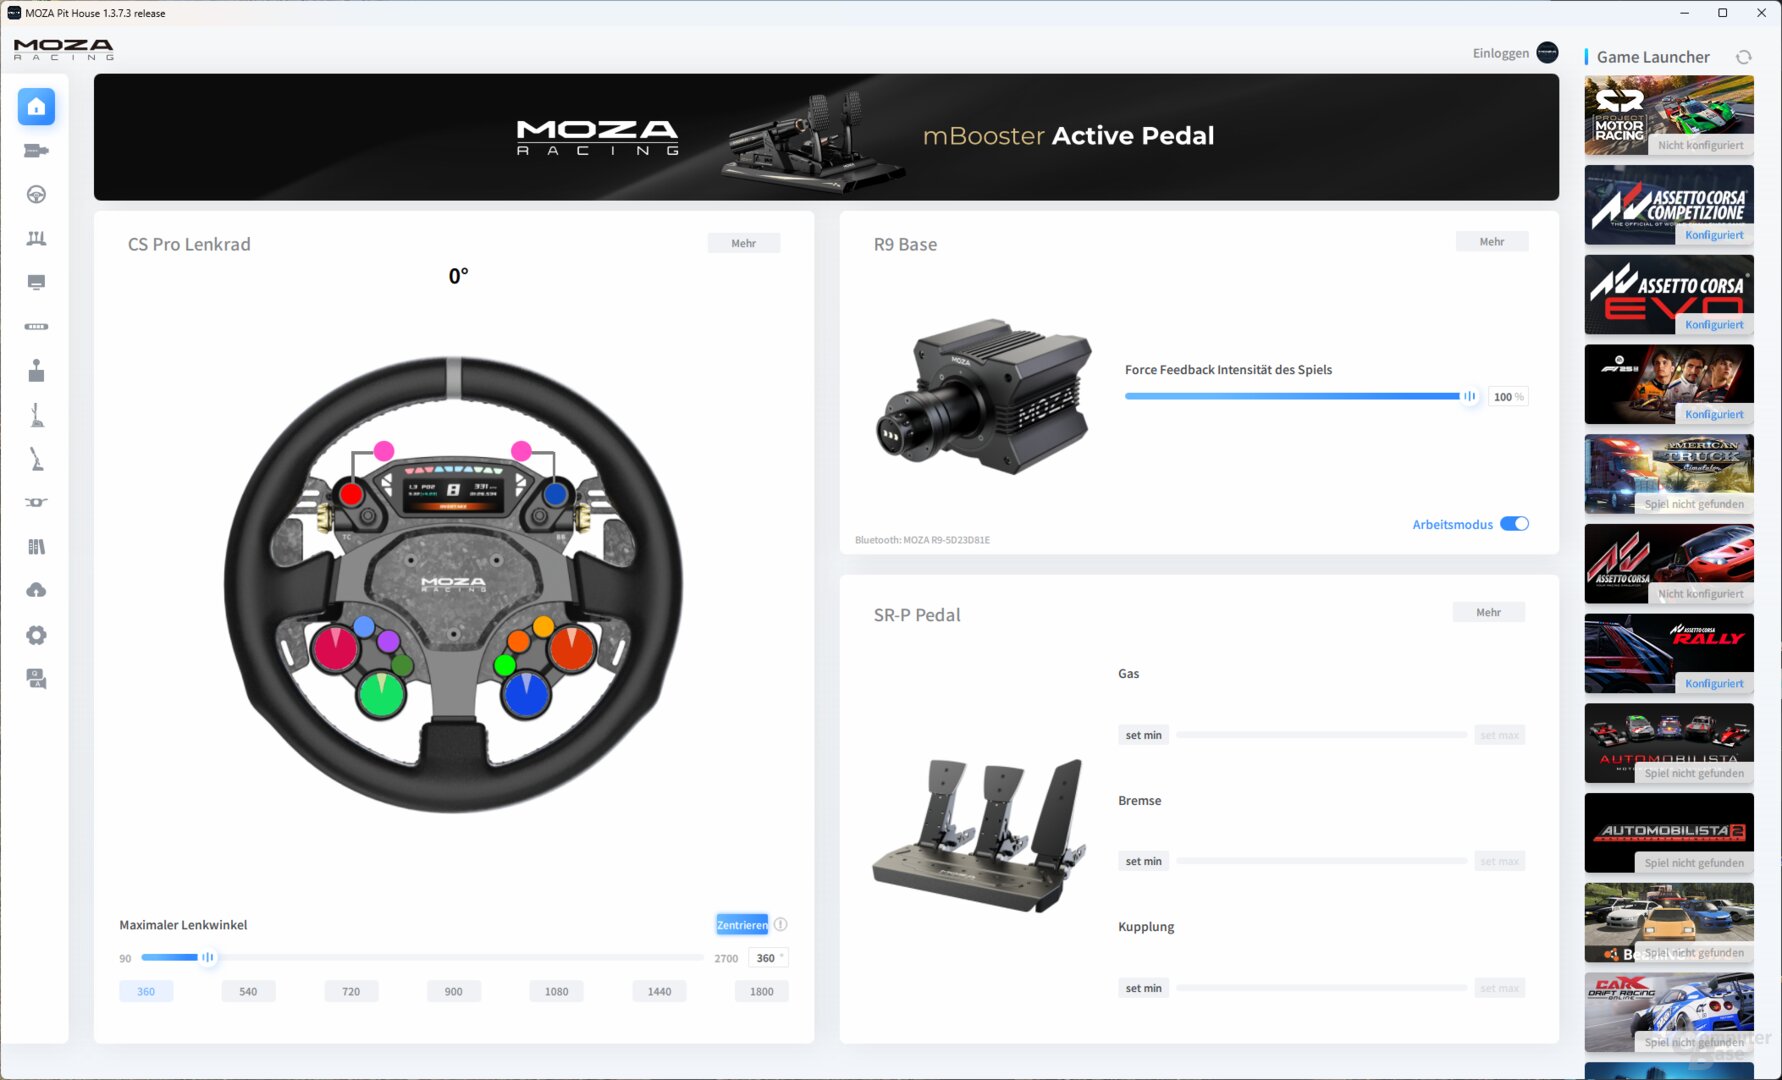Open the first Automobilista game thumbnail
Viewport: 1782px width, 1080px height.
[1669, 743]
